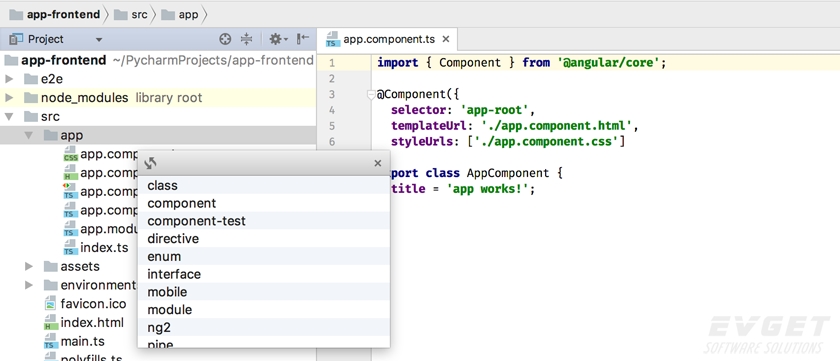
Task: Choose interface from the popup list
Action: coord(264,274)
